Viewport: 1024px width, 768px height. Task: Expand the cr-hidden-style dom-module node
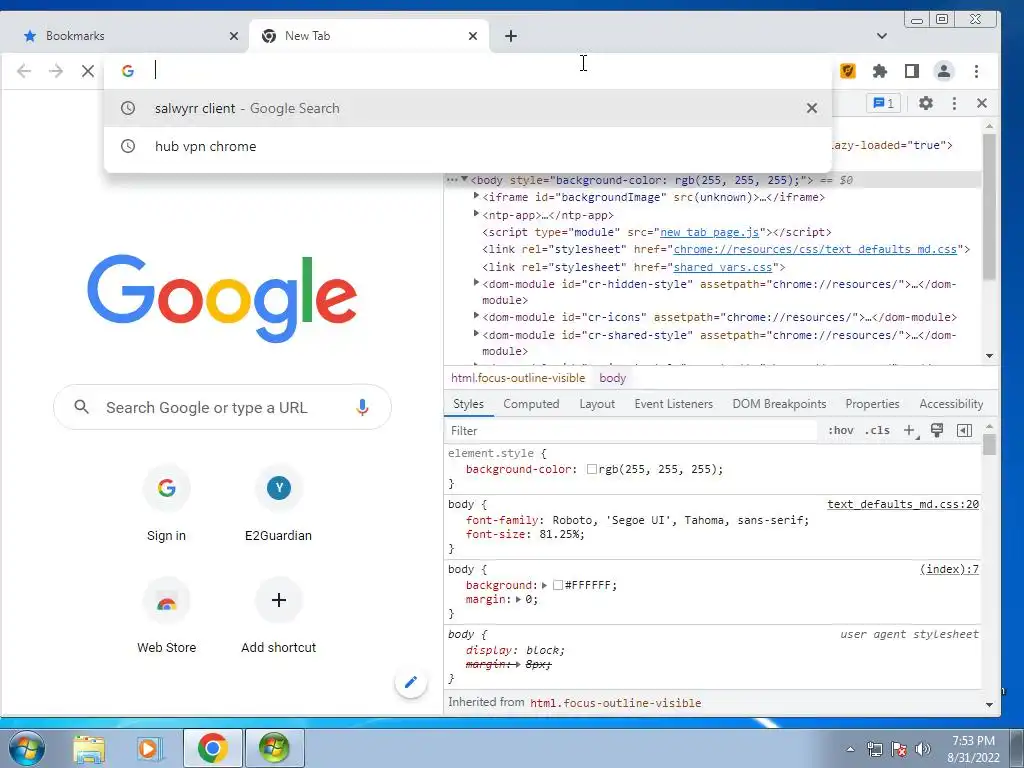(476, 283)
